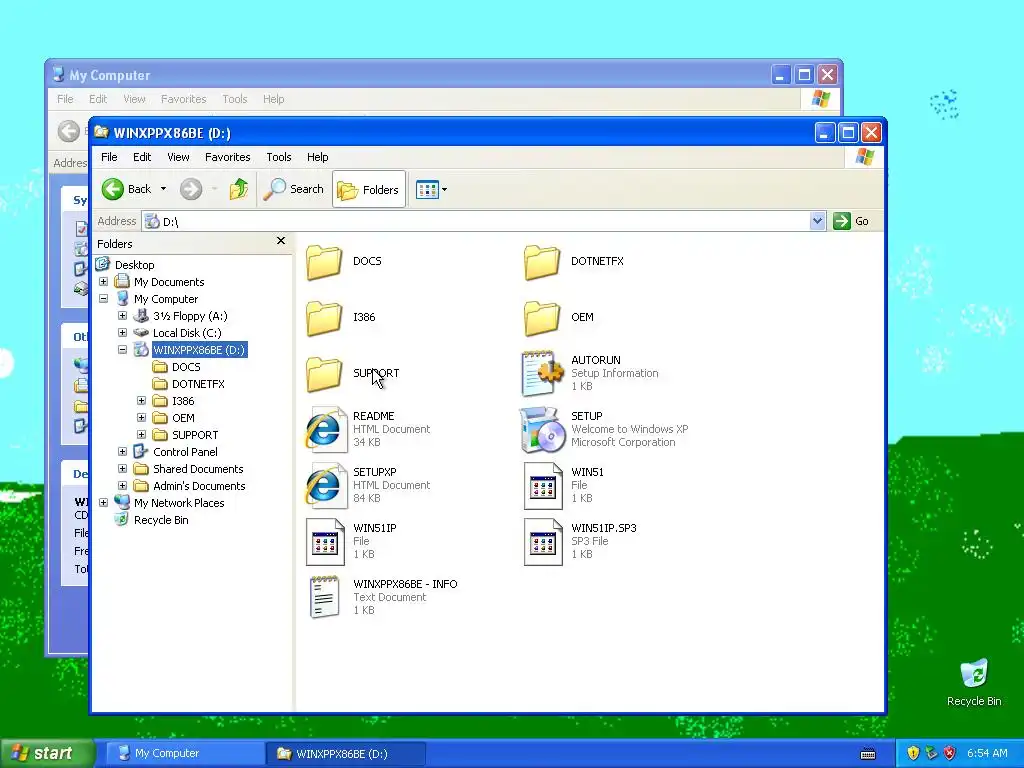This screenshot has width=1024, height=768.
Task: Click the yellow security shield tray icon
Action: (x=913, y=754)
